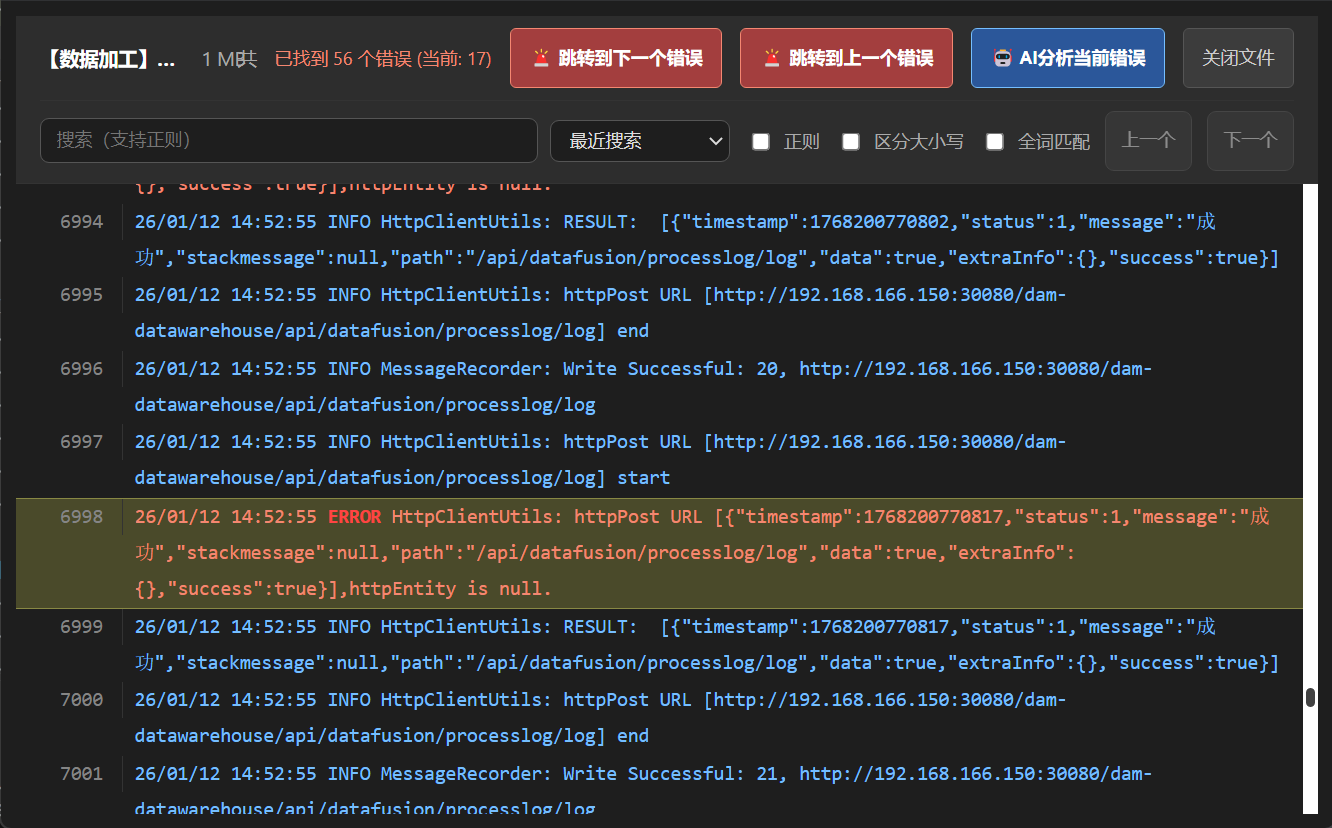Check the 全词匹配 option
The image size is (1332, 828).
(x=995, y=141)
